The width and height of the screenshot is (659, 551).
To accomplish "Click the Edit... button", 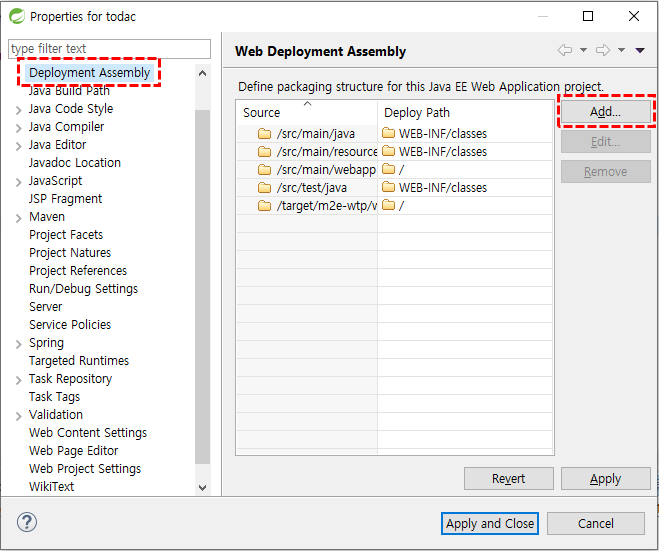I will [606, 142].
